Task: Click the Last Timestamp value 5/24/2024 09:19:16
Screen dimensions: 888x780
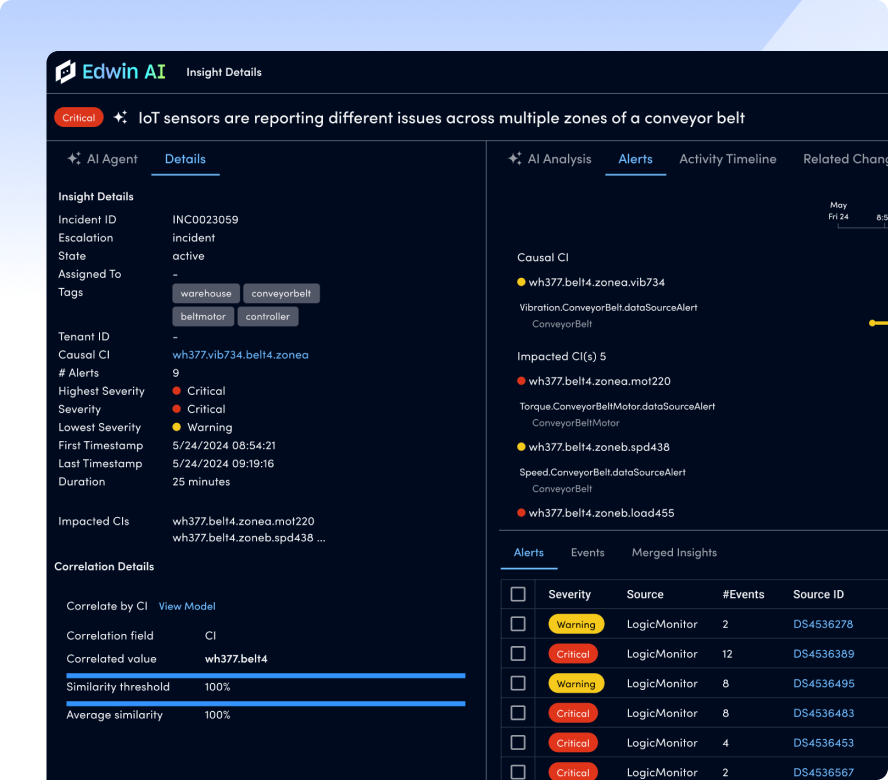Action: click(223, 463)
